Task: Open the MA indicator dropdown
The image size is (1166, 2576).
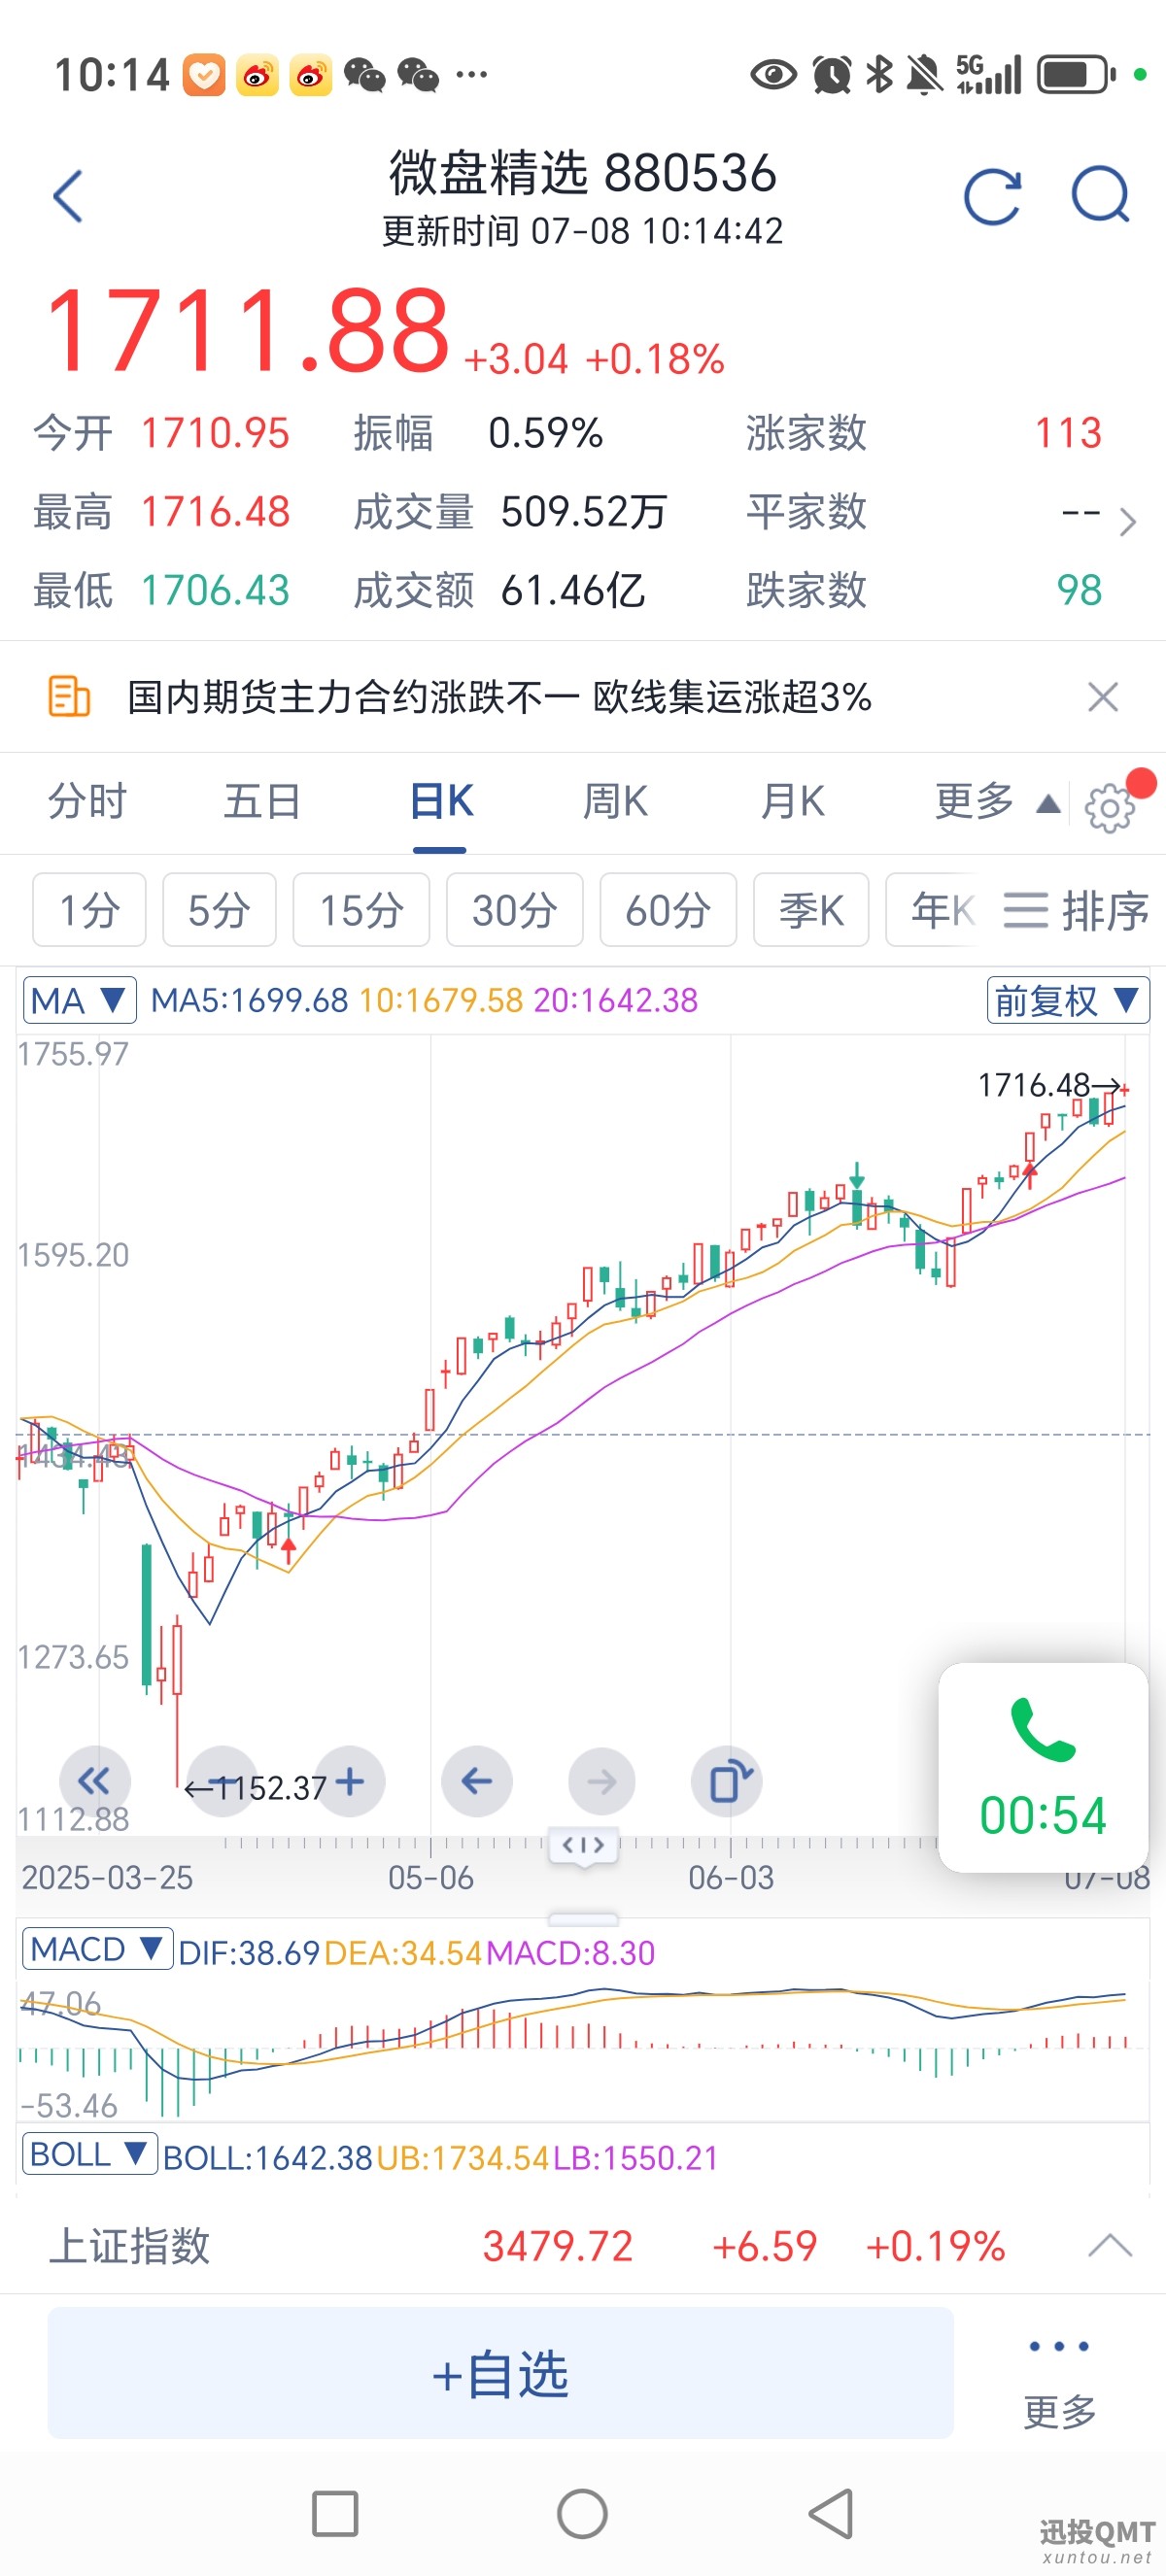Action: pyautogui.click(x=79, y=1000)
